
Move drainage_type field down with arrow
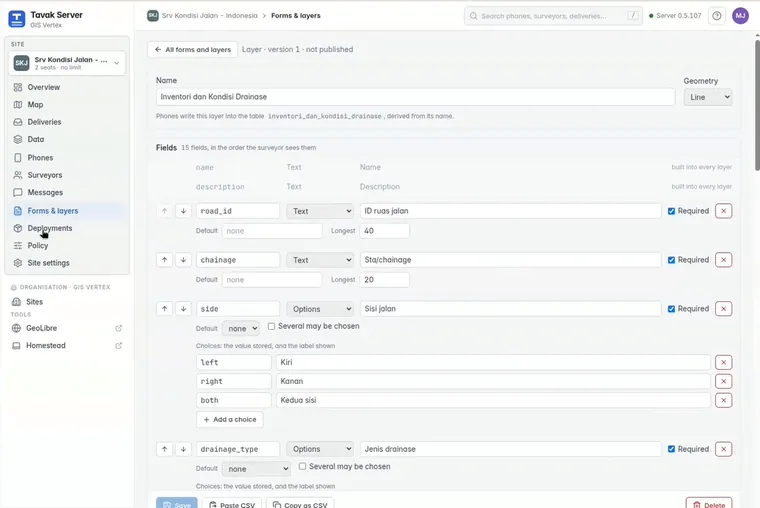[x=183, y=449]
